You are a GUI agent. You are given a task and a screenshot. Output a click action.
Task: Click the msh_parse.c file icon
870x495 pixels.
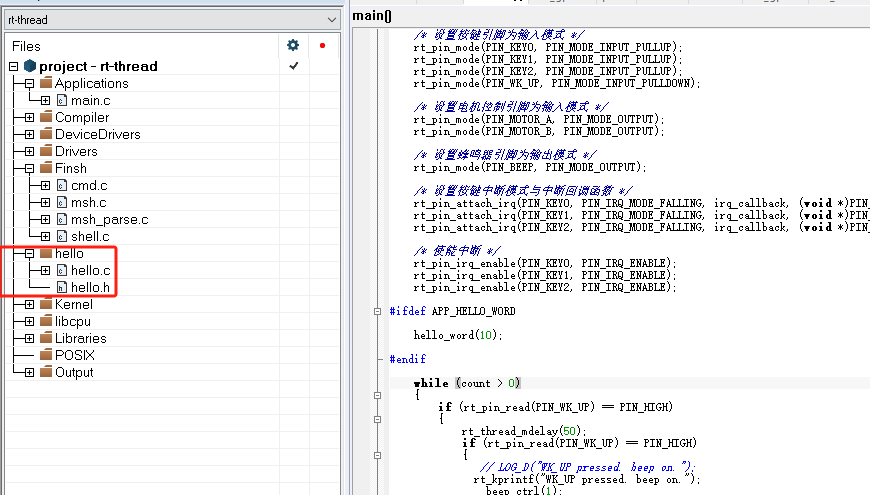tap(62, 220)
